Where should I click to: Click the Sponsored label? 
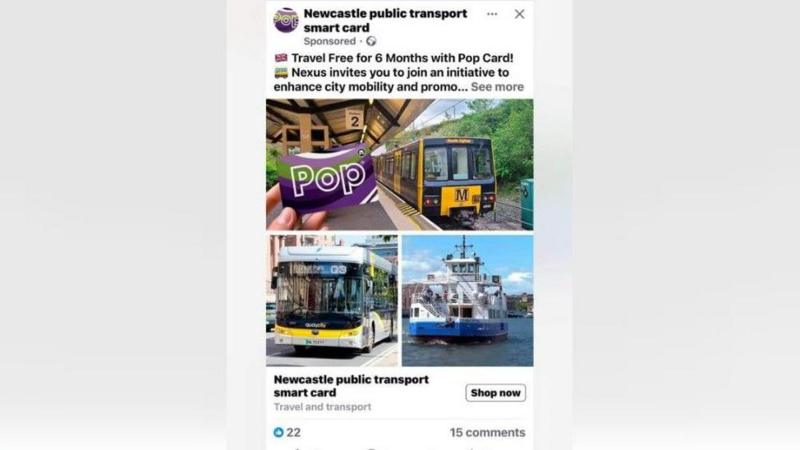coord(330,41)
